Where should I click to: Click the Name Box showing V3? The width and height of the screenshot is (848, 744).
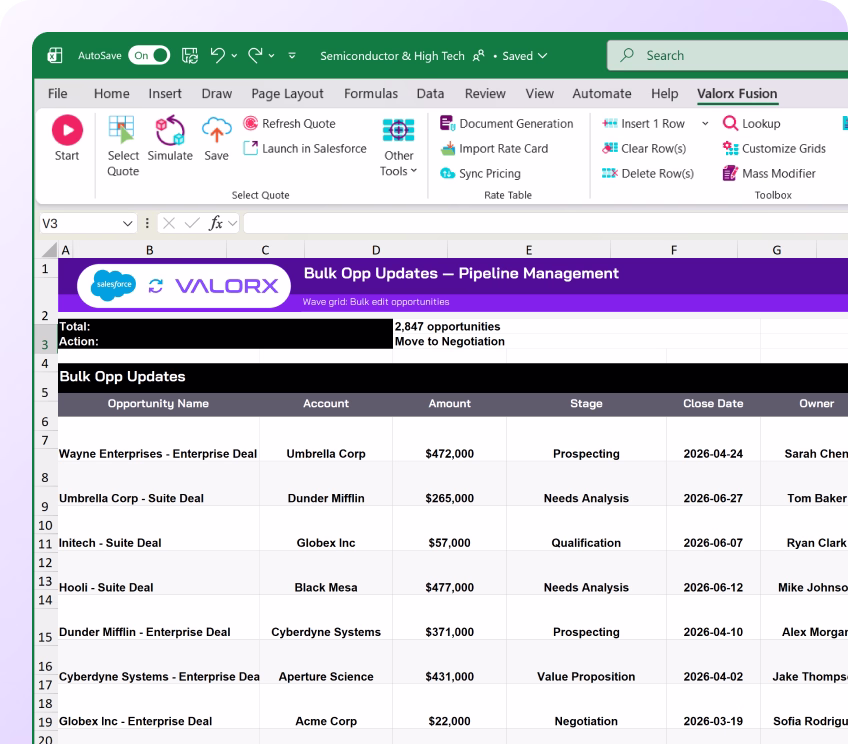81,223
